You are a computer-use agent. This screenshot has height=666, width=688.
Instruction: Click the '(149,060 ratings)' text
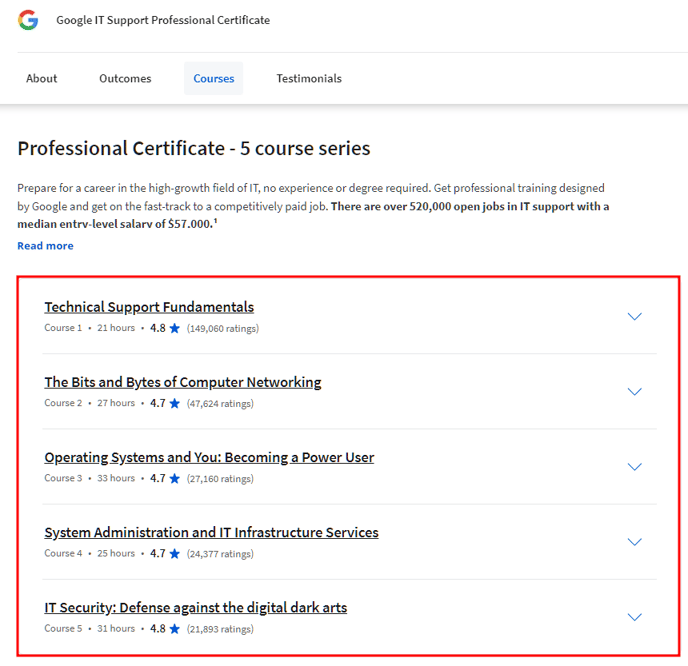click(223, 329)
